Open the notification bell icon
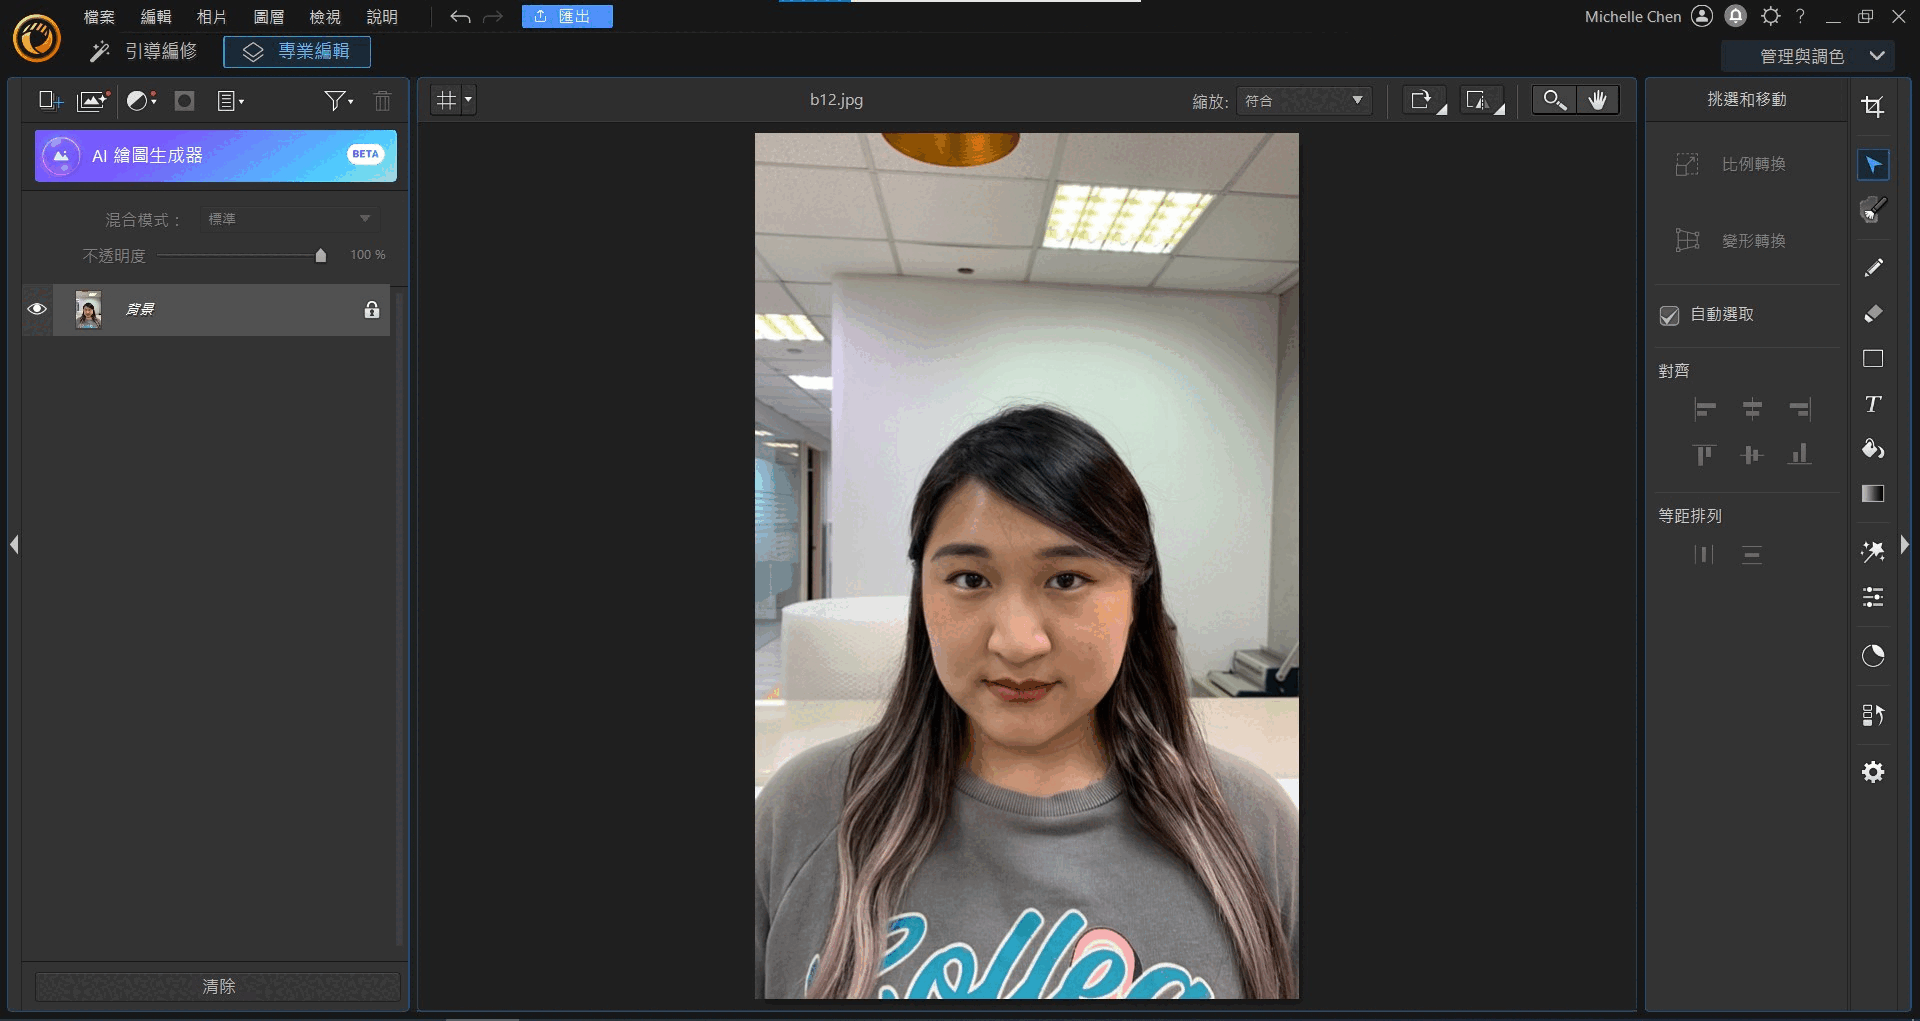 [x=1736, y=16]
